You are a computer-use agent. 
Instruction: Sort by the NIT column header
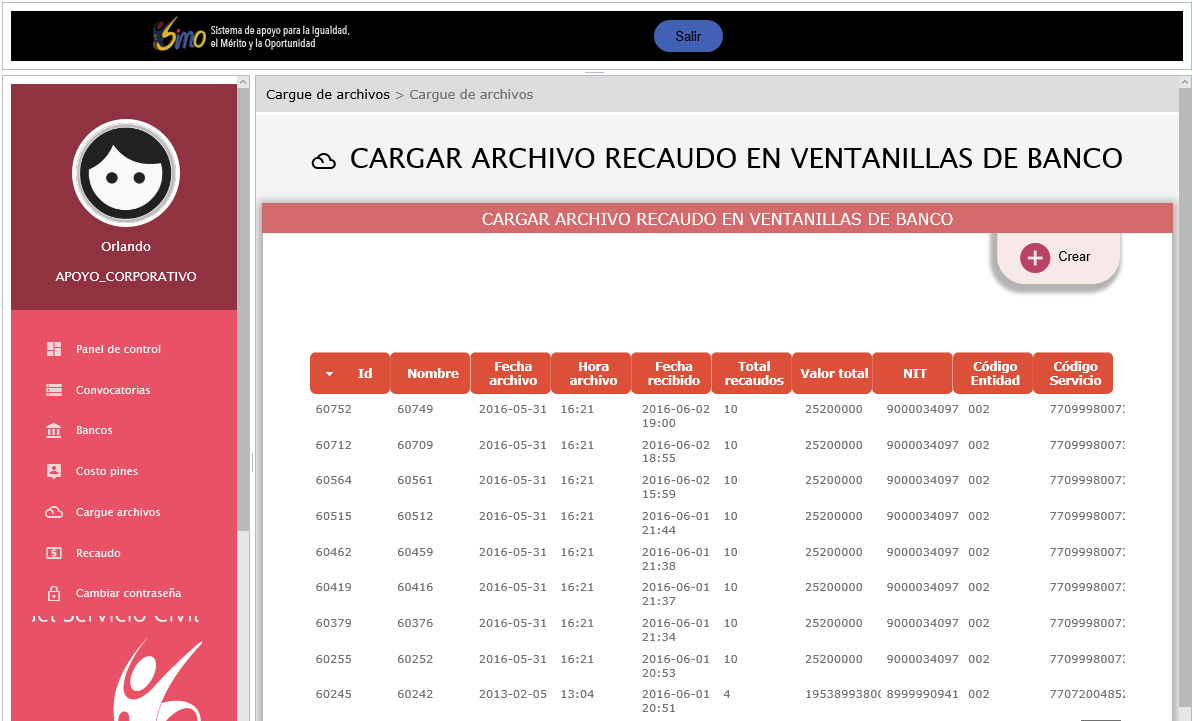[914, 373]
